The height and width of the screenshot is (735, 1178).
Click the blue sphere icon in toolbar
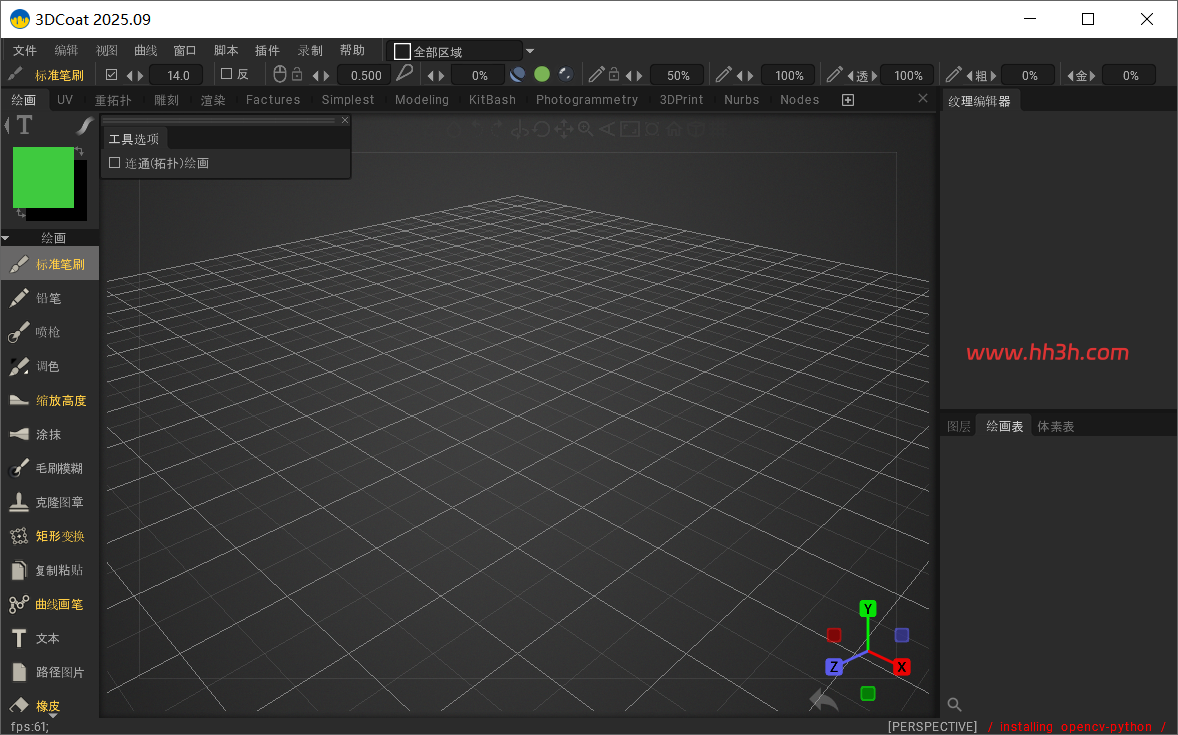(518, 74)
